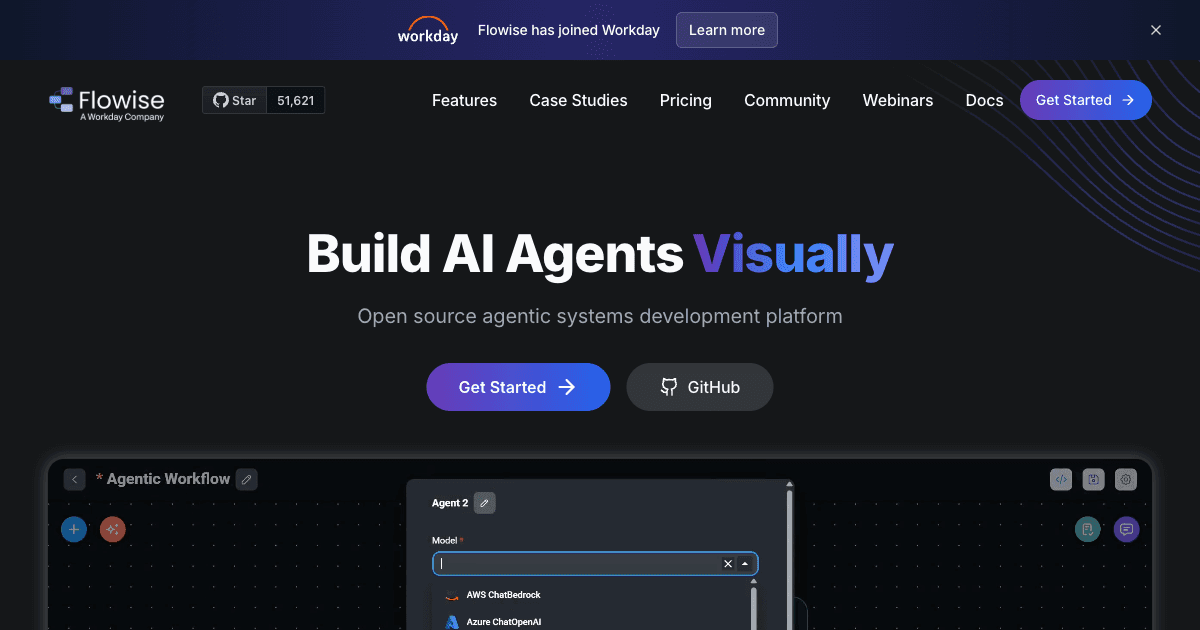
Task: Open Flowise on GitHub
Action: 699,387
